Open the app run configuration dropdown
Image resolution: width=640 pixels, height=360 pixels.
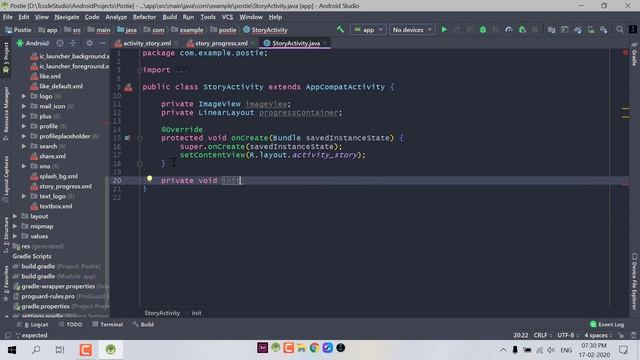(x=368, y=30)
